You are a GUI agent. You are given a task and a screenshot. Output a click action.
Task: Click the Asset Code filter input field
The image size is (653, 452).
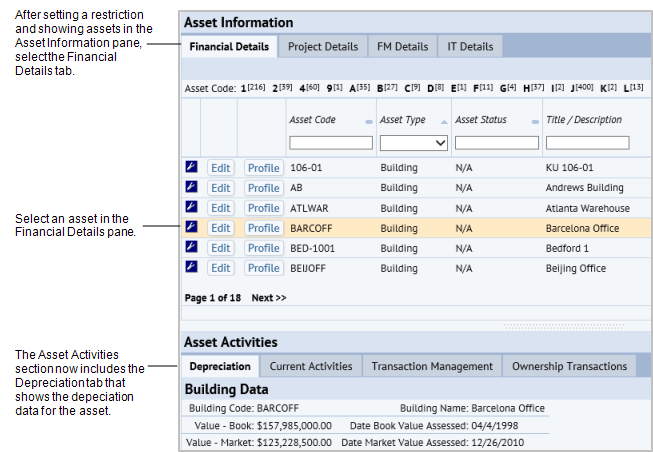329,143
